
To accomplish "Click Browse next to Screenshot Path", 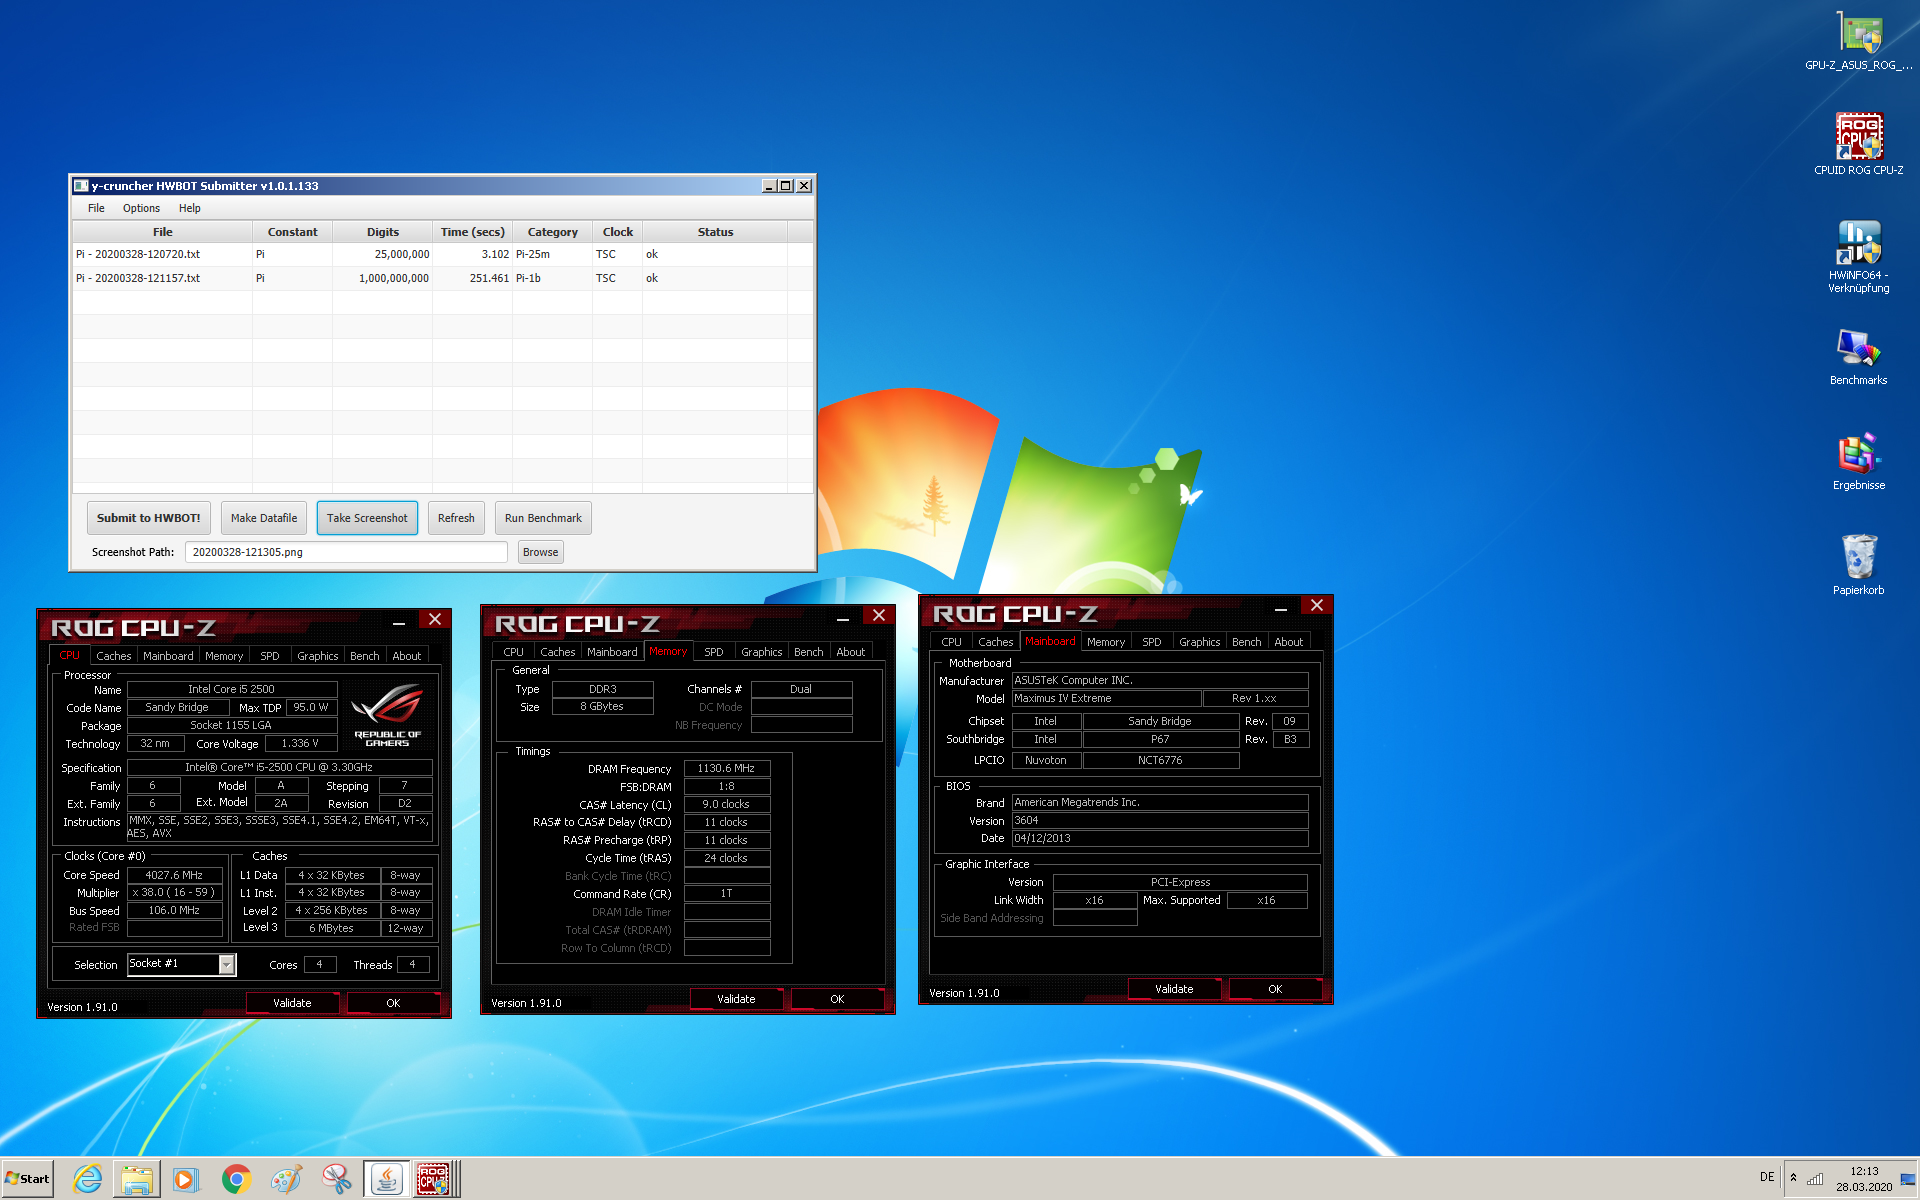I will [540, 552].
